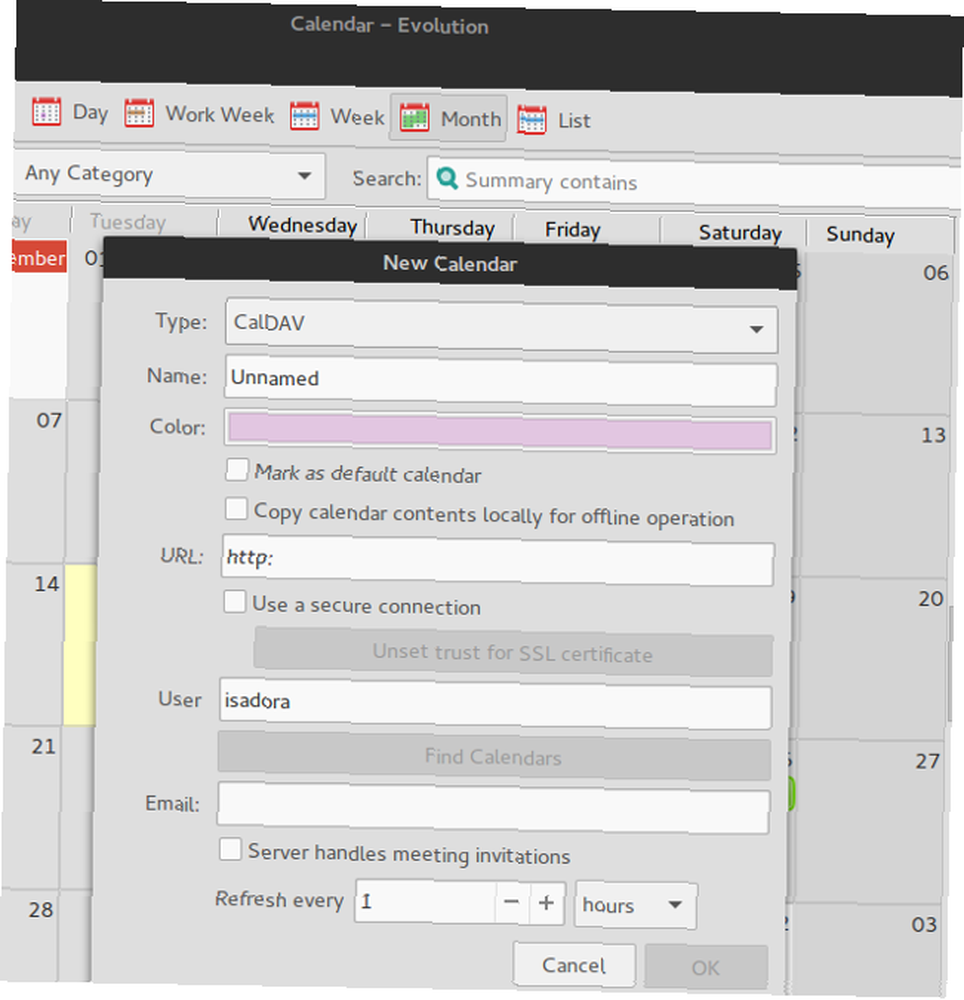Open the calendar Type CalDAV dropdown

502,326
